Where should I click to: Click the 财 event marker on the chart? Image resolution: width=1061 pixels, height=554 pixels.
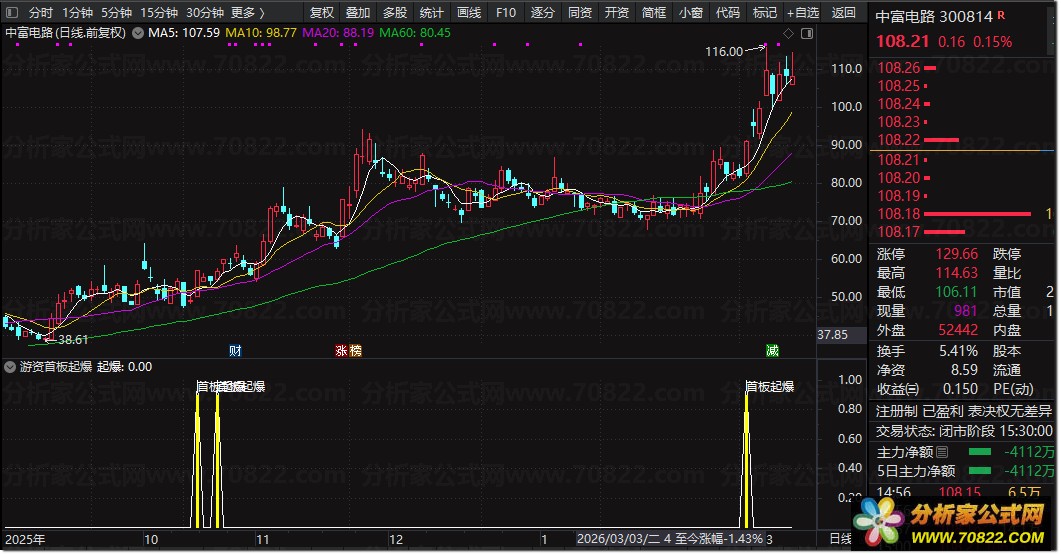click(x=235, y=350)
